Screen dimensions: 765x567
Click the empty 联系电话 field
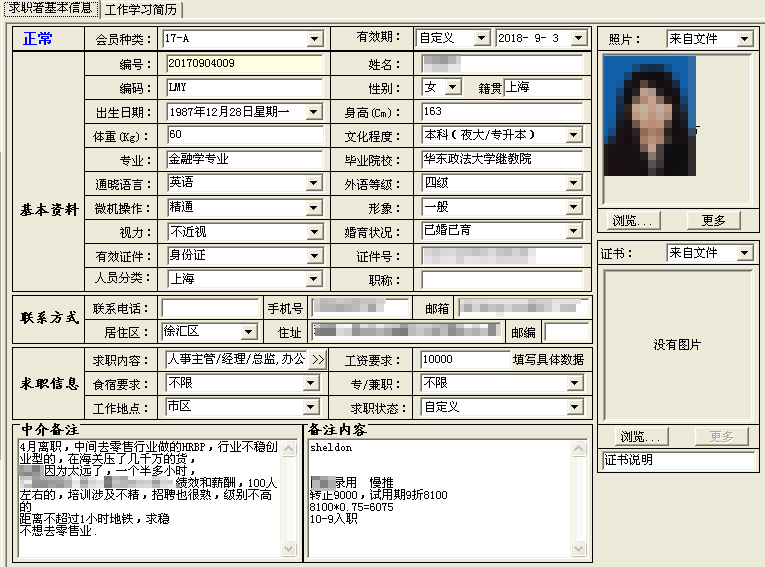click(x=210, y=308)
